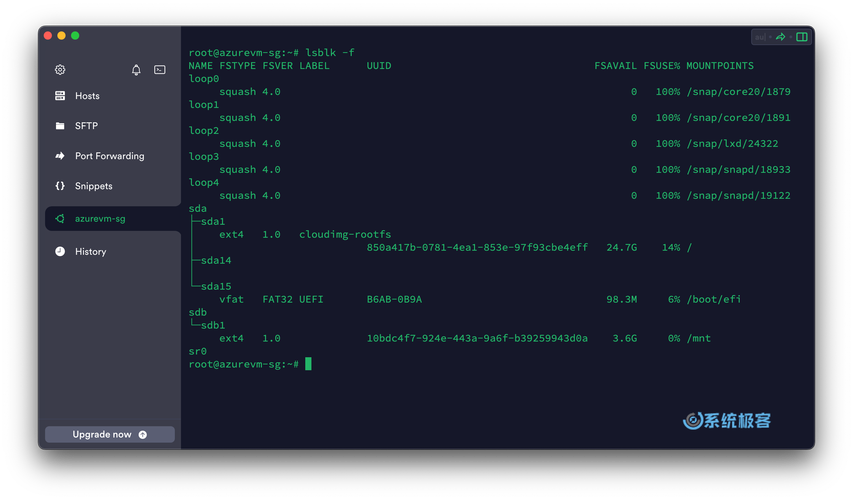Click the cloudimg-rootfs label in the output
The height and width of the screenshot is (500, 853).
coord(345,235)
